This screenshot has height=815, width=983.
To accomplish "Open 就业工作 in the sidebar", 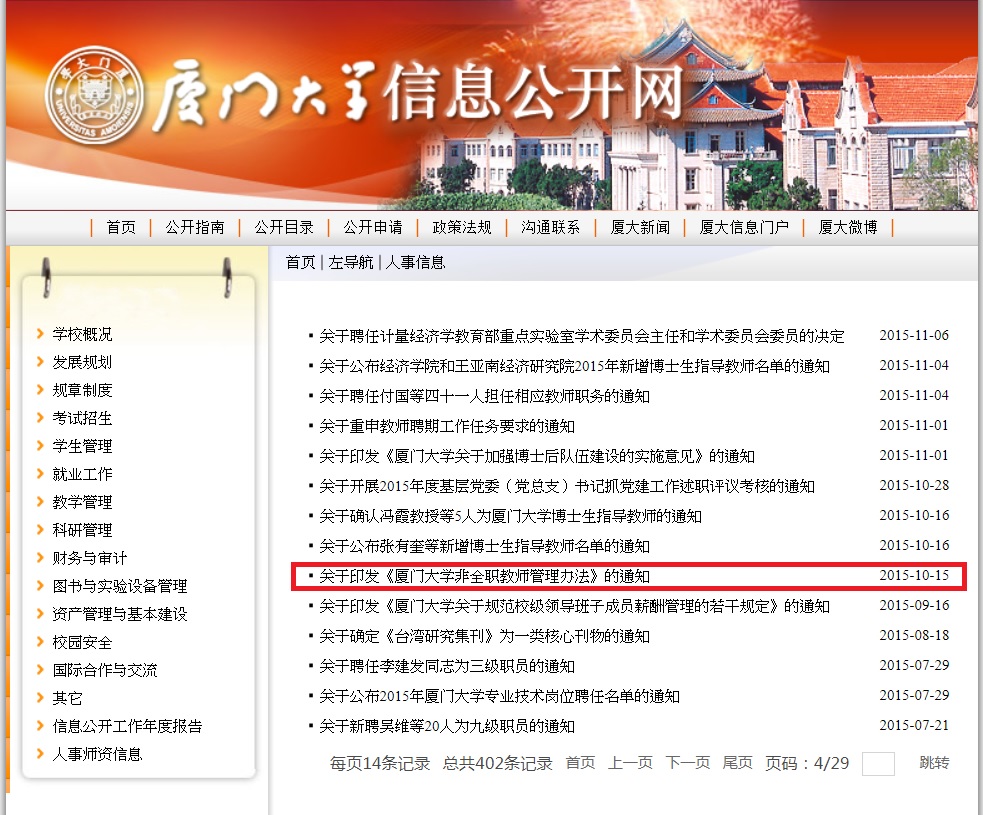I will (82, 474).
